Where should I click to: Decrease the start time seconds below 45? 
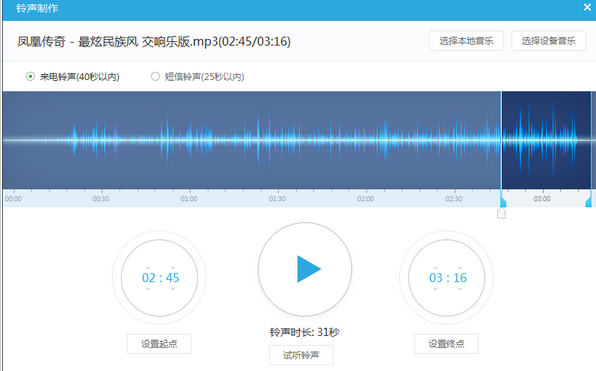[x=173, y=289]
